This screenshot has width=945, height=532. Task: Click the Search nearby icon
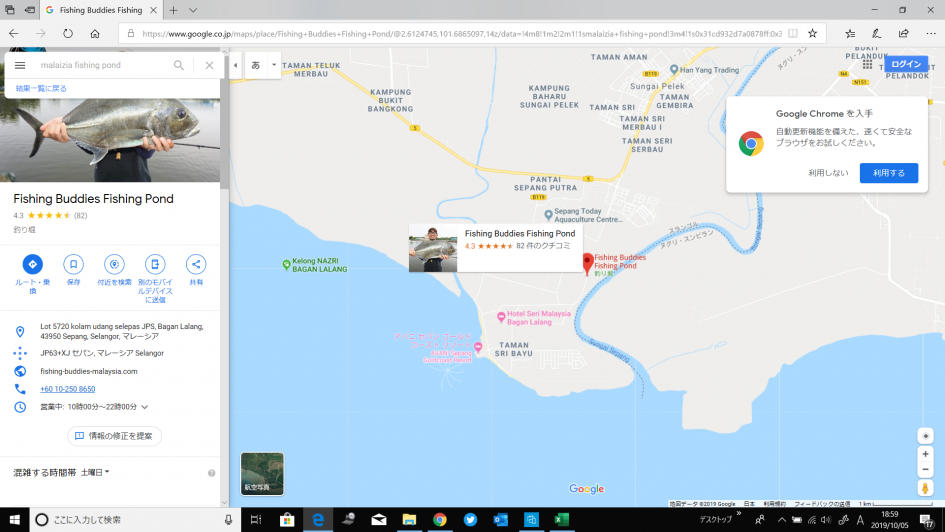click(x=114, y=264)
